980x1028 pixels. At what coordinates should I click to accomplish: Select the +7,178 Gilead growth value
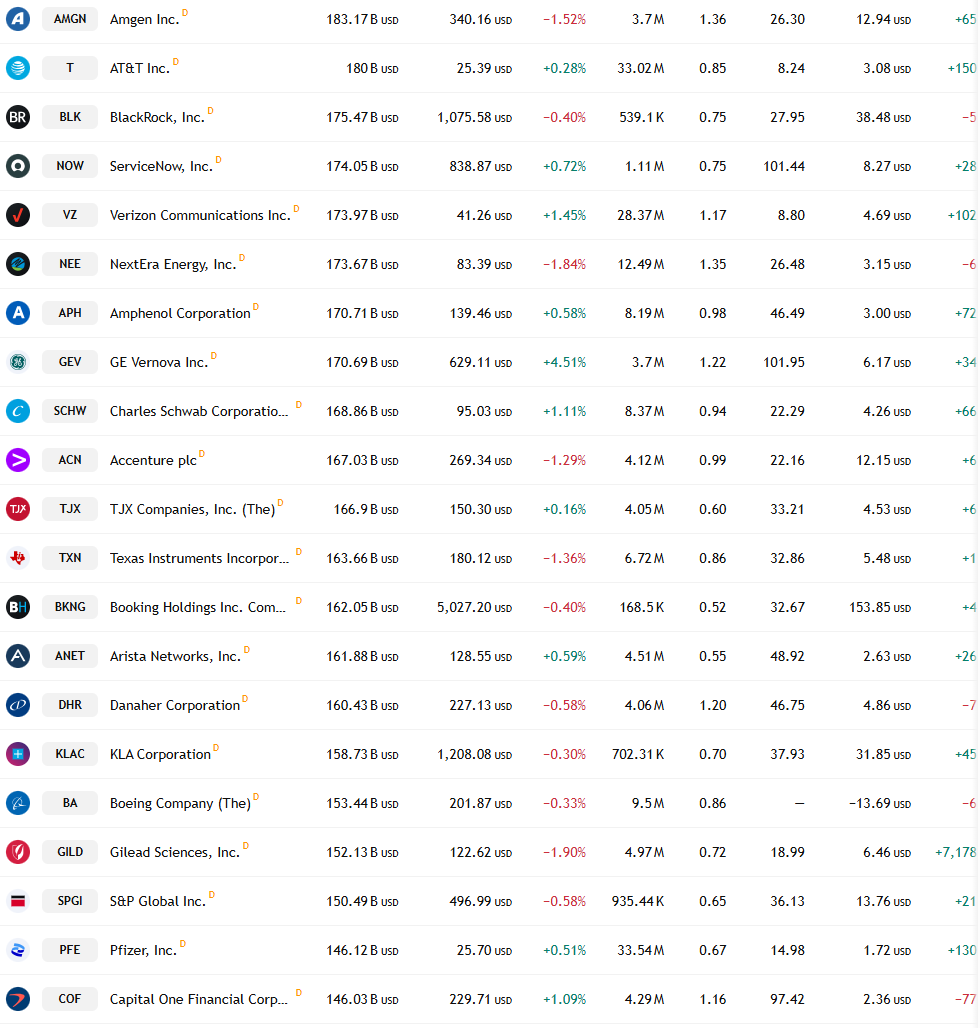coord(956,852)
